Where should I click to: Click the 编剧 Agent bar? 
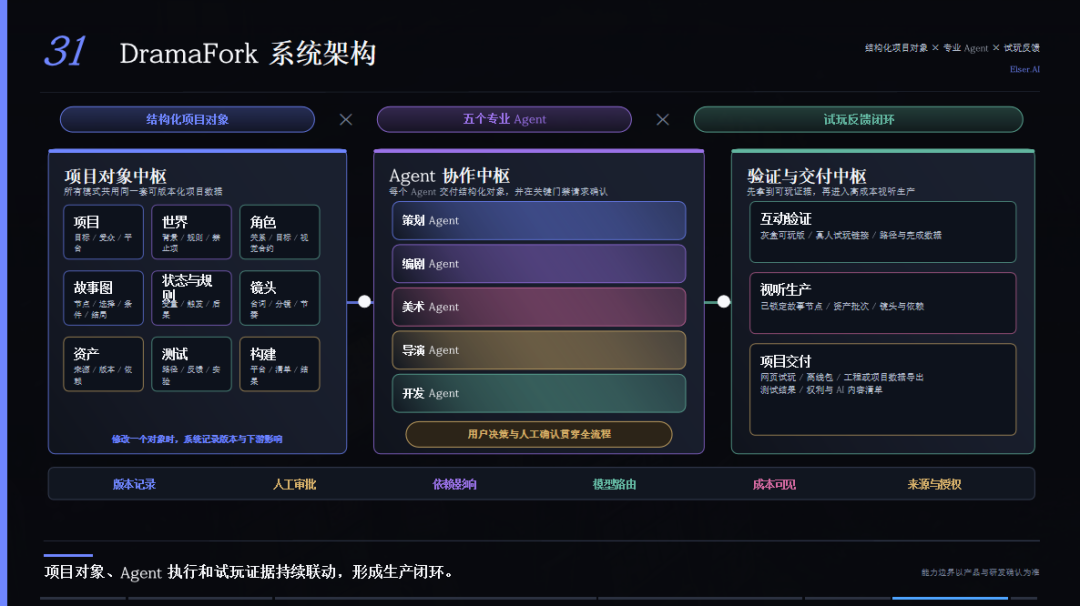tap(539, 264)
